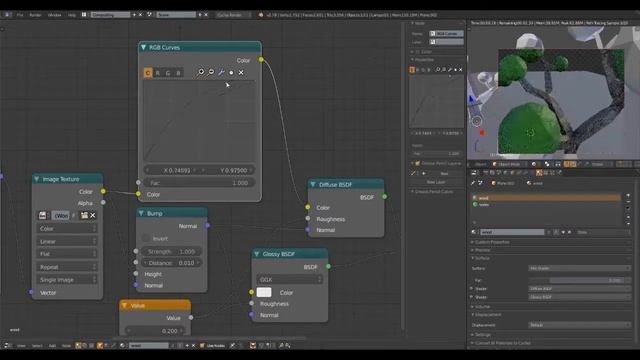Open node editor Node menu

tap(66, 346)
